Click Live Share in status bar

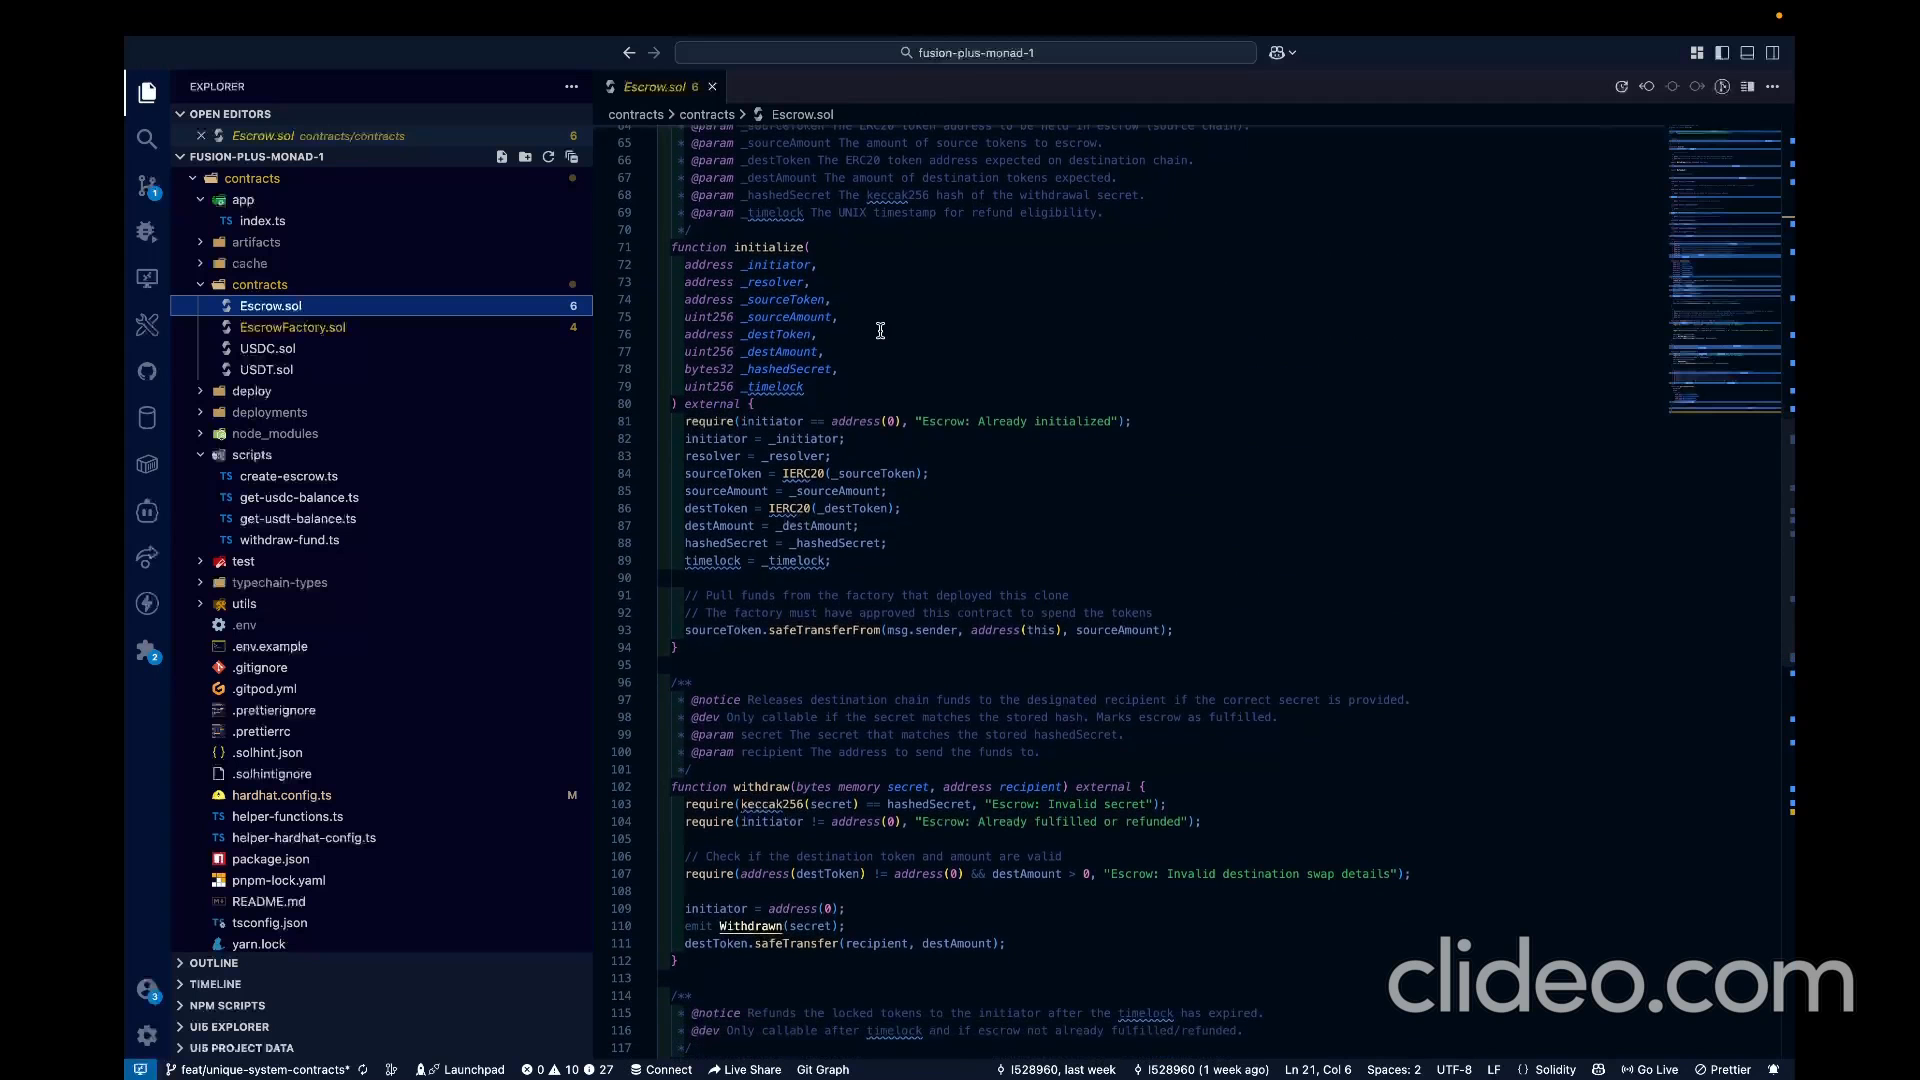[x=745, y=1070]
